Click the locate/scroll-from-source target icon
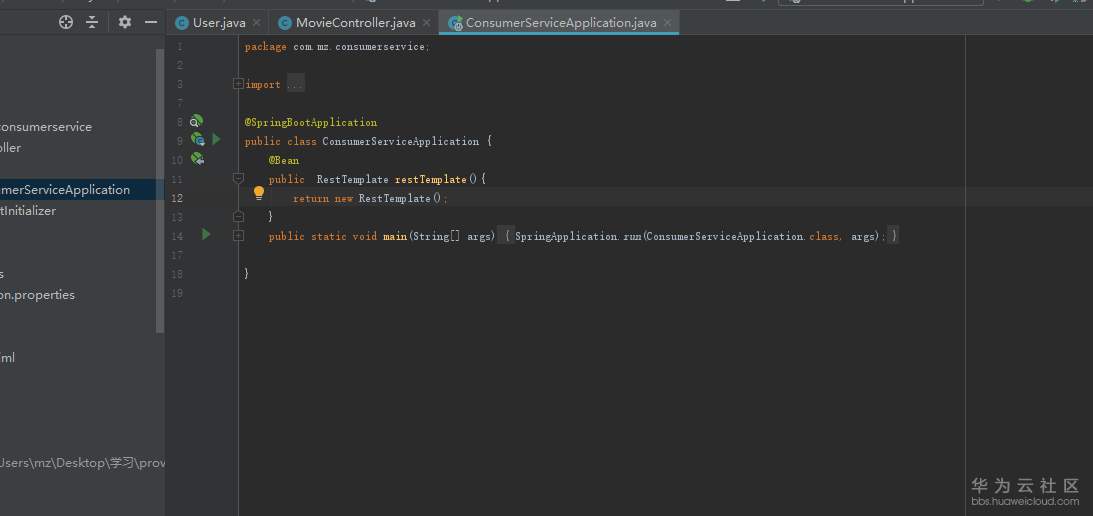Viewport: 1093px width, 516px height. click(66, 22)
